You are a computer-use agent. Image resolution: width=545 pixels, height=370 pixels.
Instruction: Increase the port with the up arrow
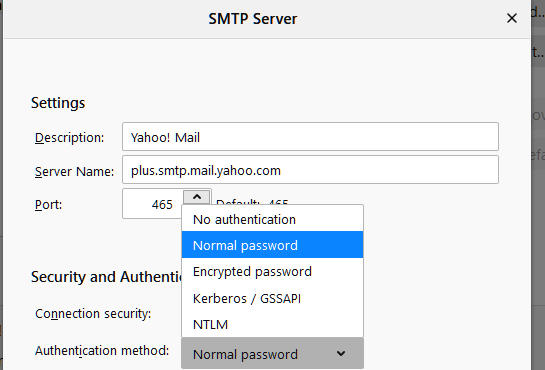(x=197, y=197)
